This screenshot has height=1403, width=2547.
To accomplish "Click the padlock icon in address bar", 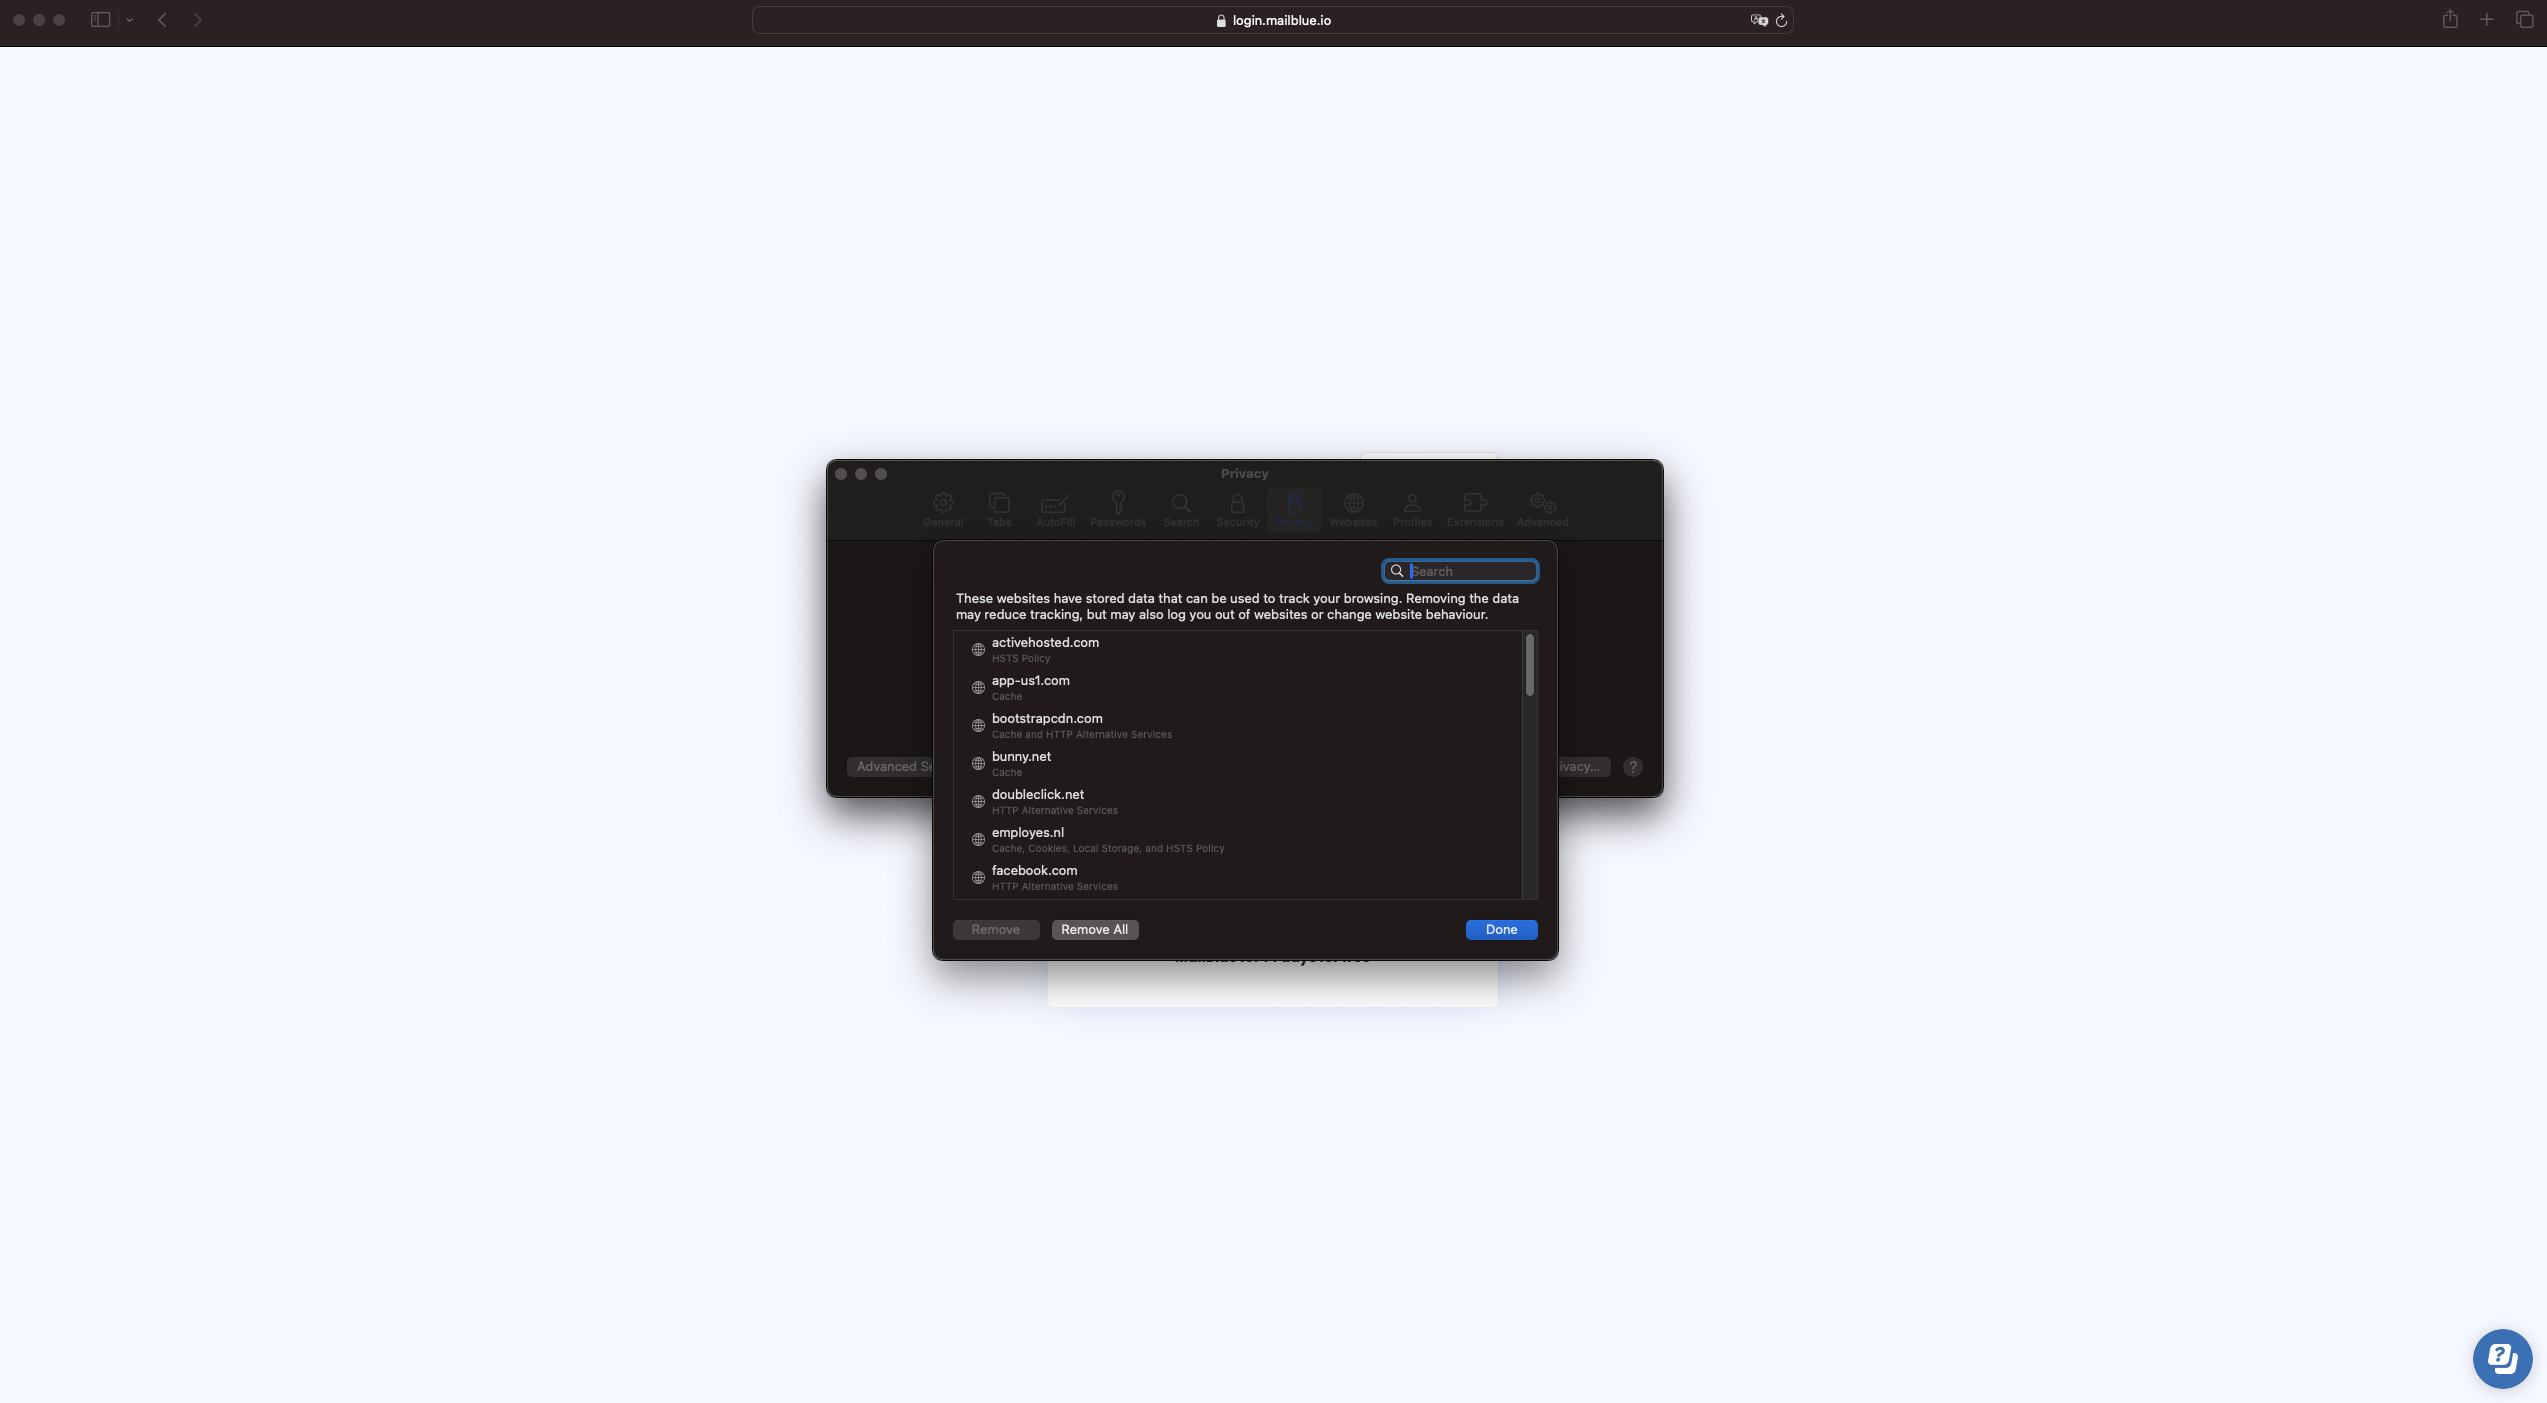I will coord(1221,21).
